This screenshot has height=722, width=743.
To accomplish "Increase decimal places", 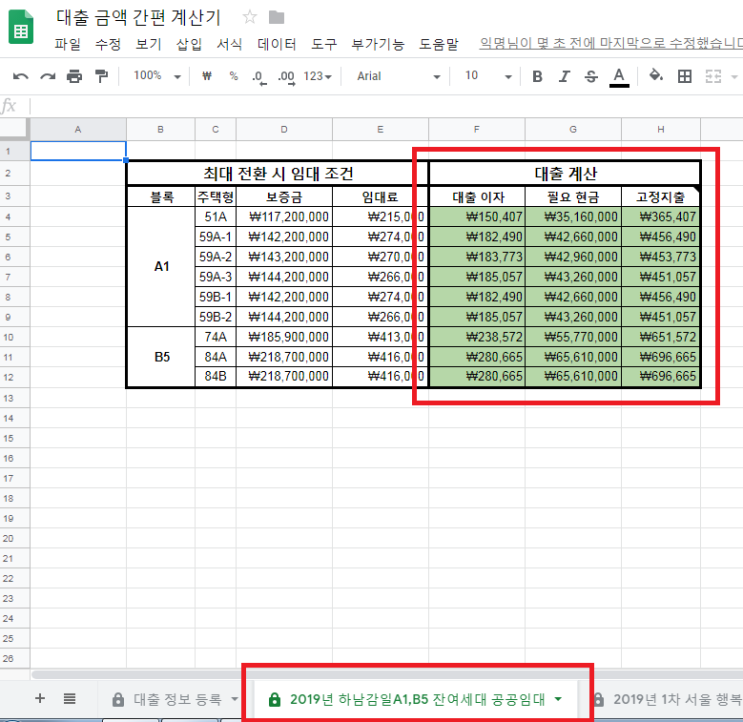I will [x=287, y=77].
